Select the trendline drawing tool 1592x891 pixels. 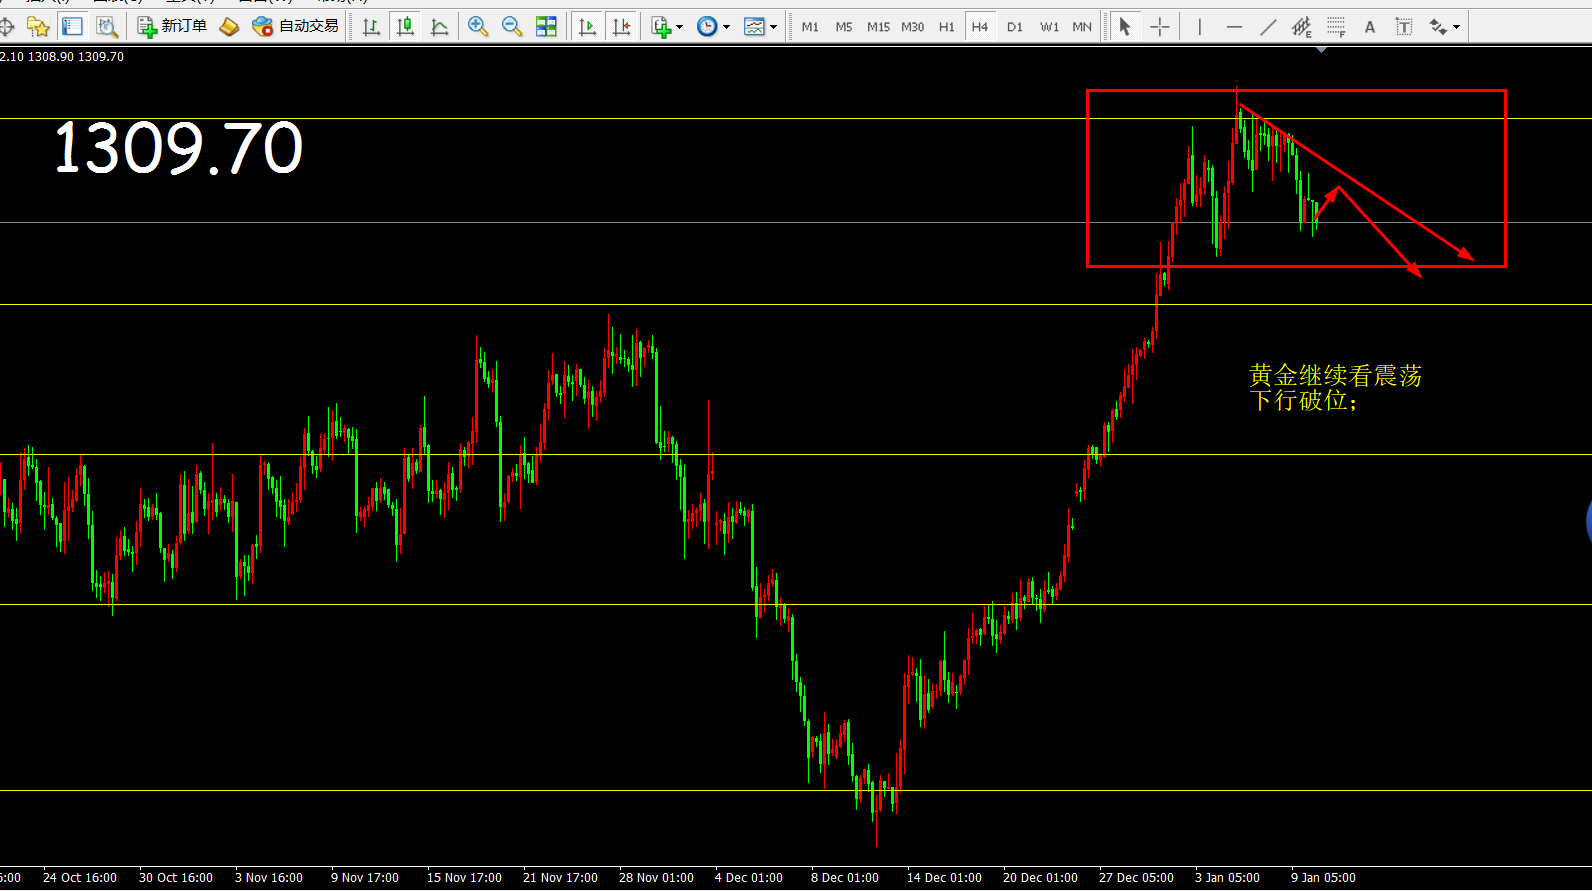coord(1268,27)
